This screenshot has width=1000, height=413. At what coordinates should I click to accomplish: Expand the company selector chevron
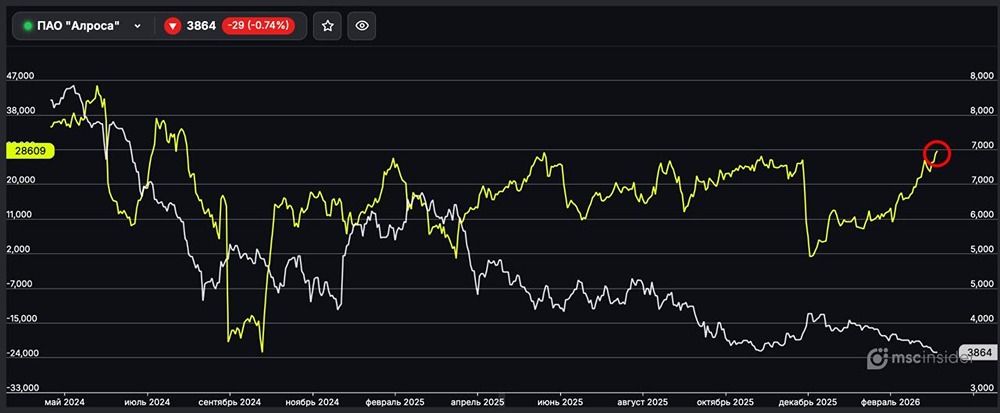coord(137,26)
